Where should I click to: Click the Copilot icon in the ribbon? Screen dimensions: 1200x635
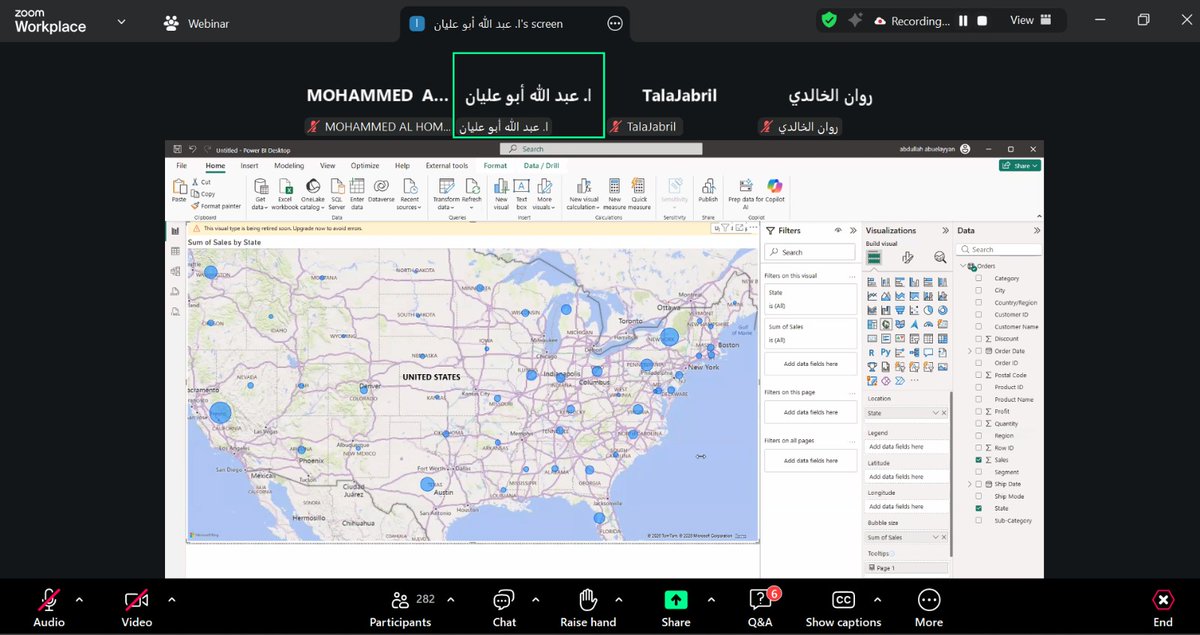click(773, 185)
